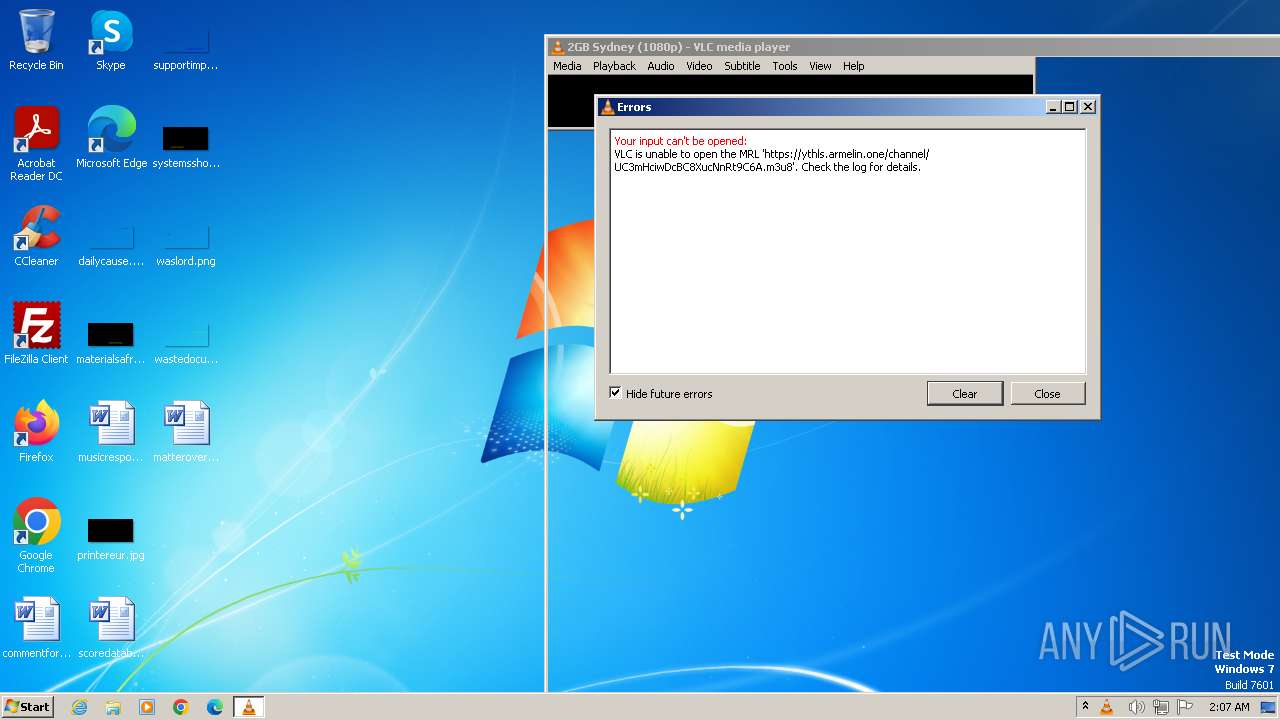Screen dimensions: 1280x720
Task: Show hidden tray icons arrow
Action: [1085, 707]
